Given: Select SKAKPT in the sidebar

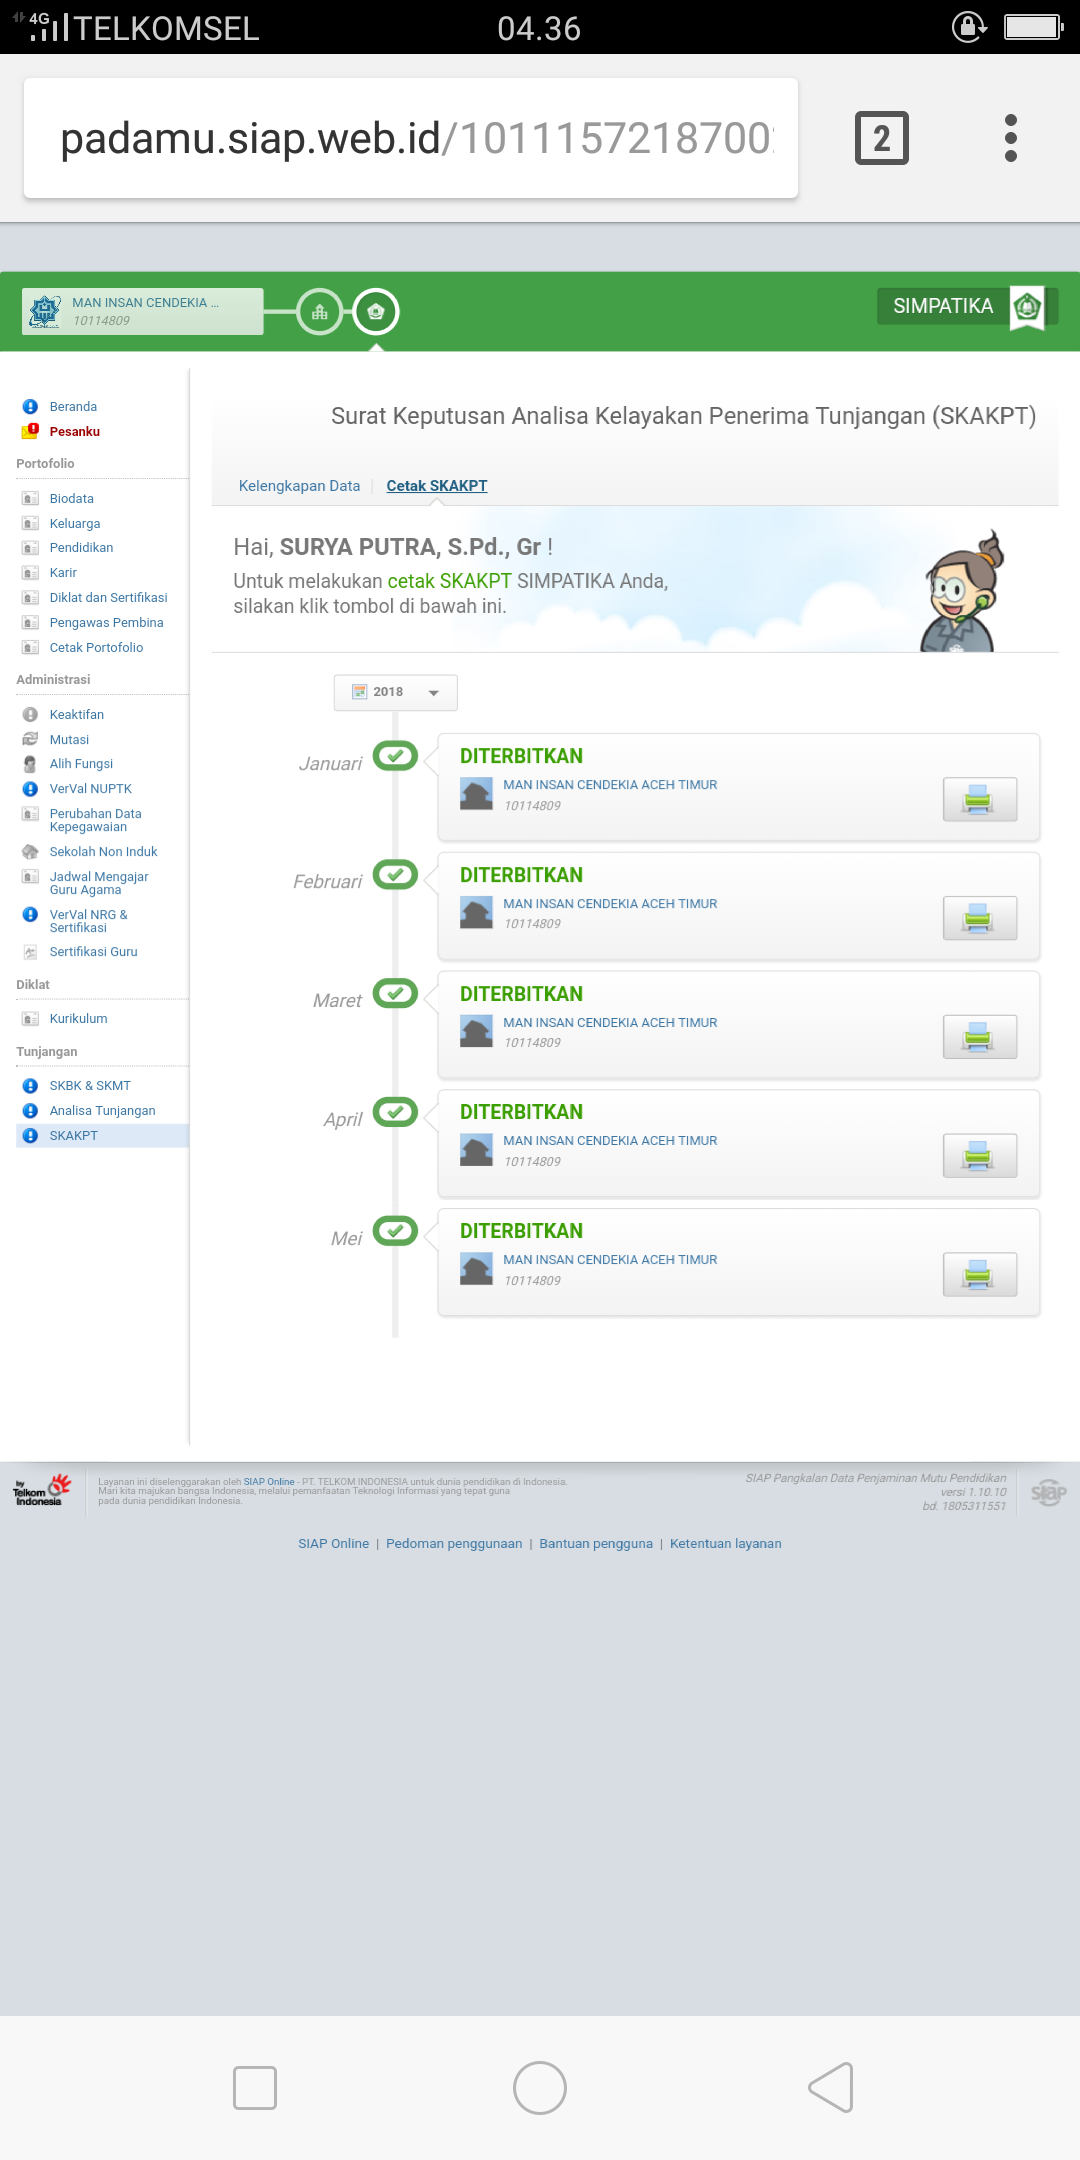Looking at the screenshot, I should tap(102, 1136).
